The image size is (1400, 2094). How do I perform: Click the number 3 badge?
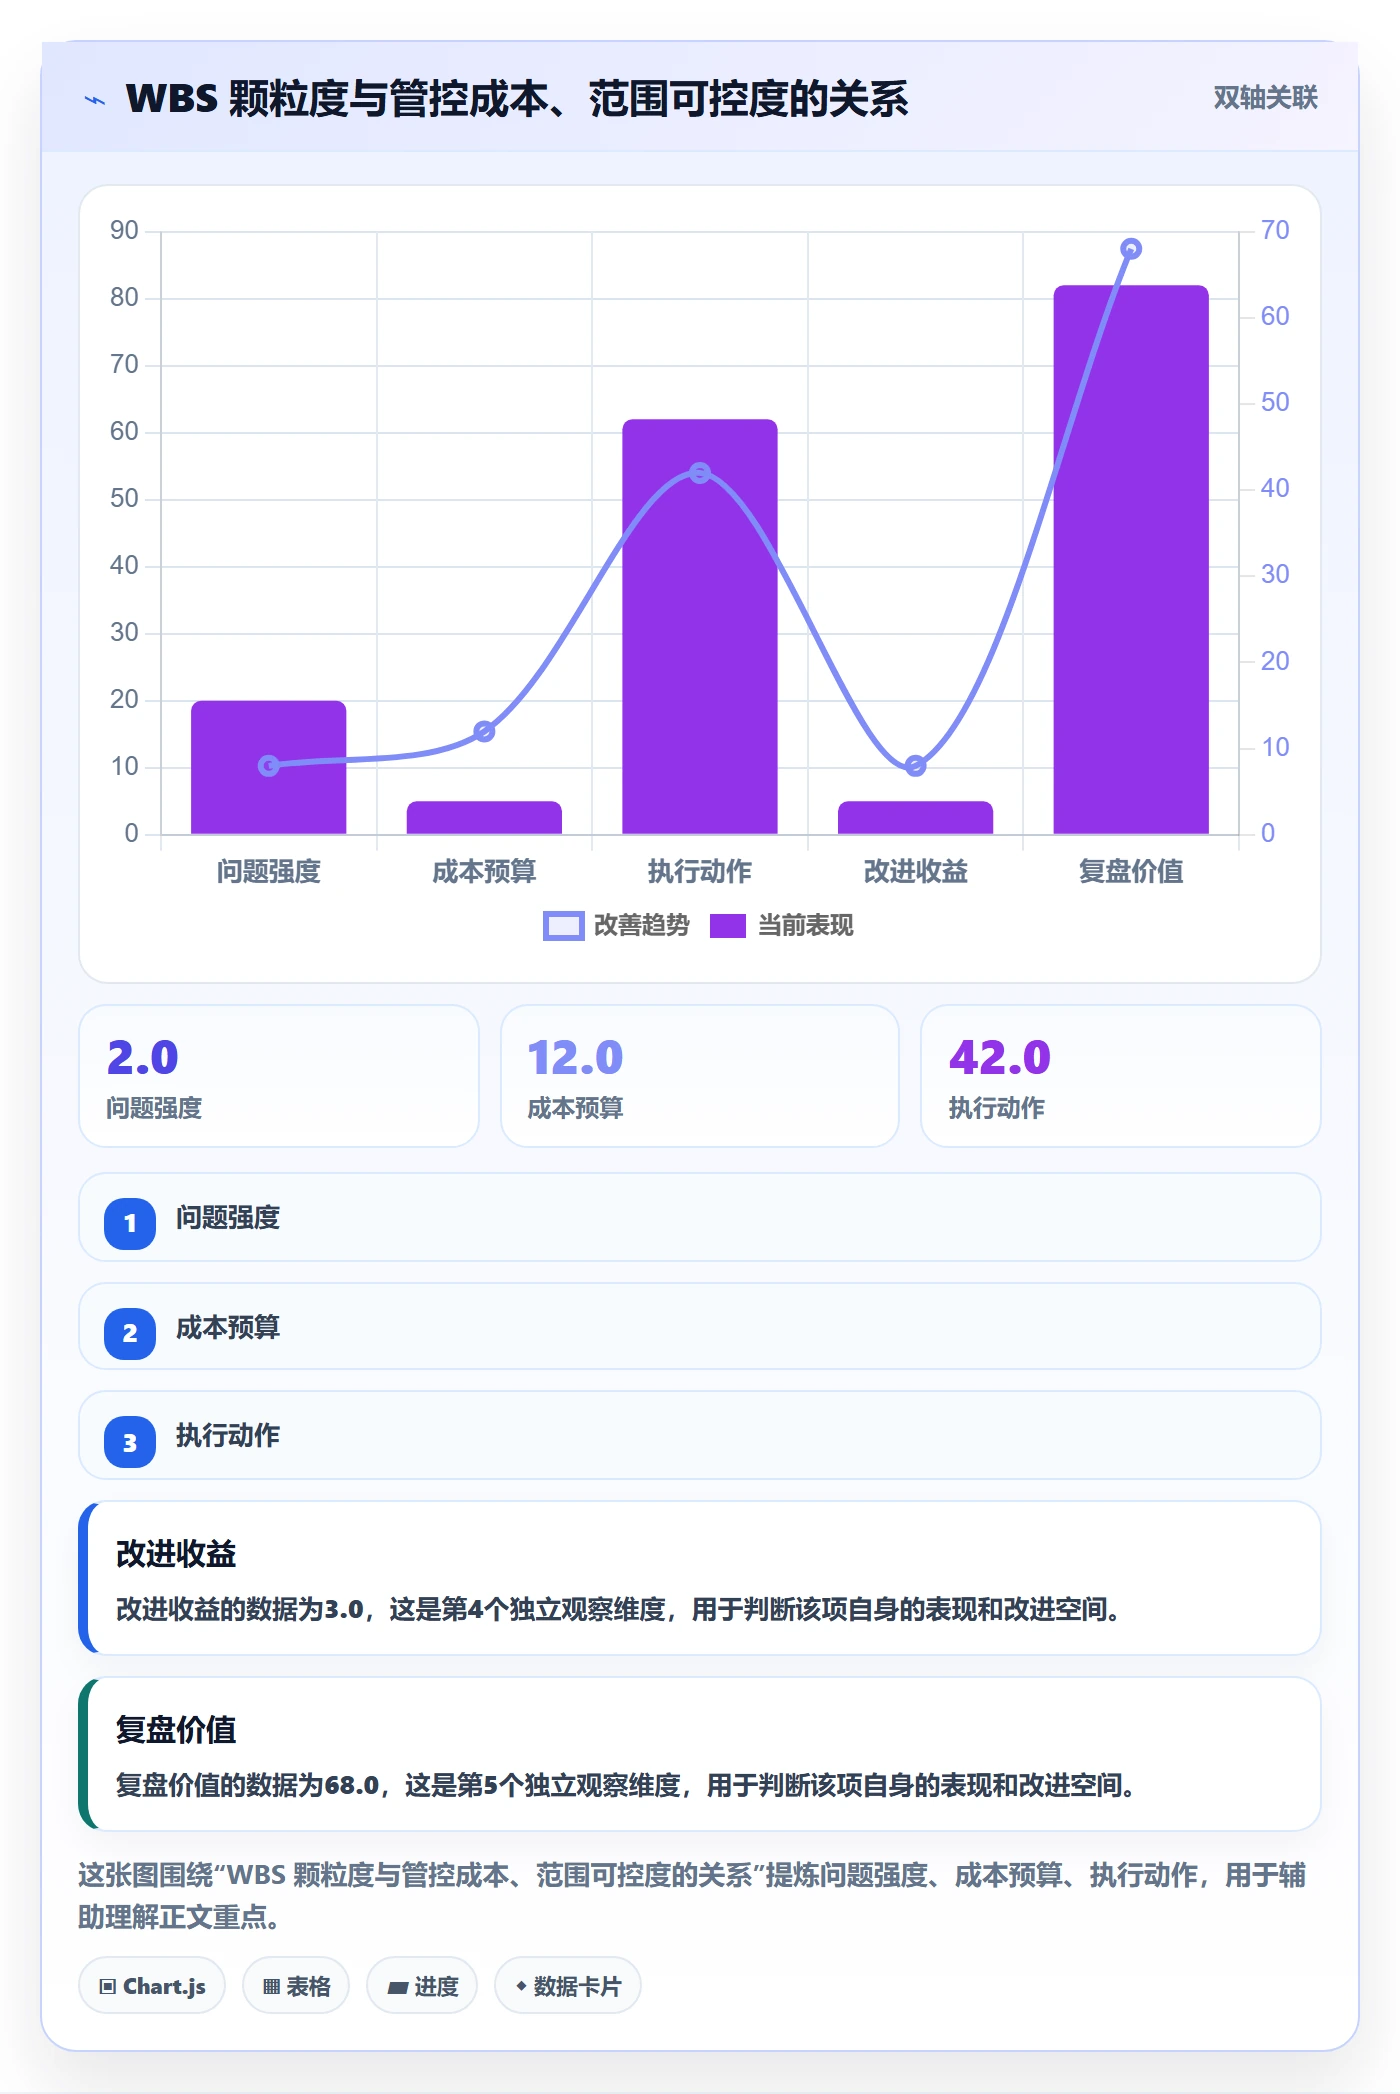130,1442
